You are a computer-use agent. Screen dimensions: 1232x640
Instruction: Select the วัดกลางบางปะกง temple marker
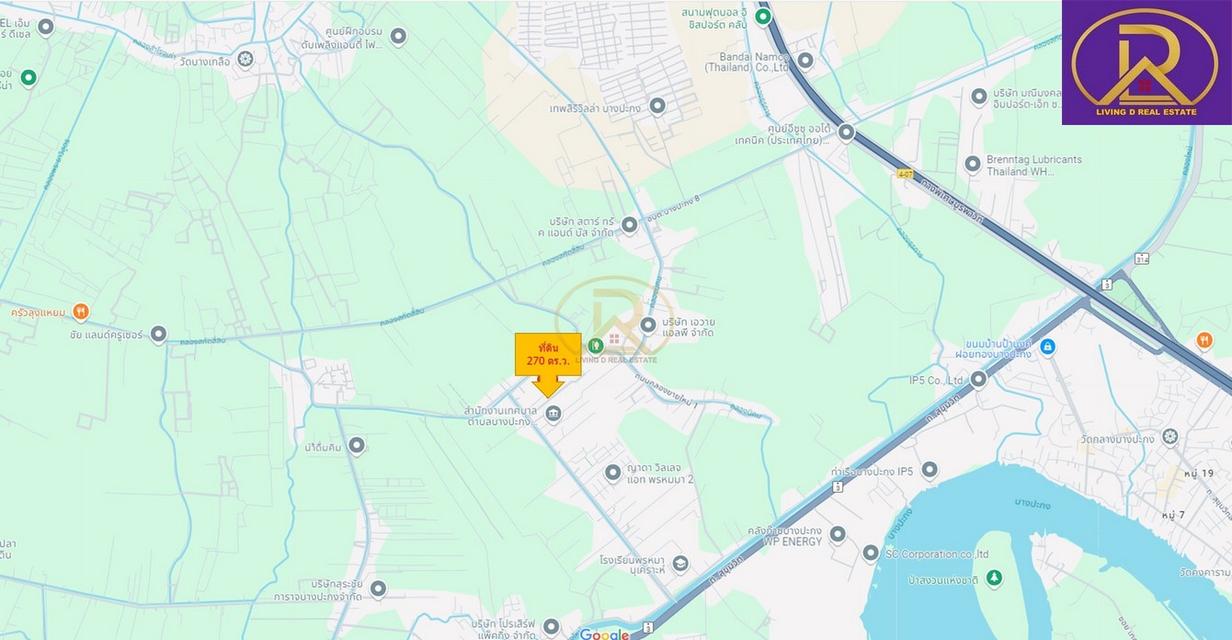click(1170, 437)
